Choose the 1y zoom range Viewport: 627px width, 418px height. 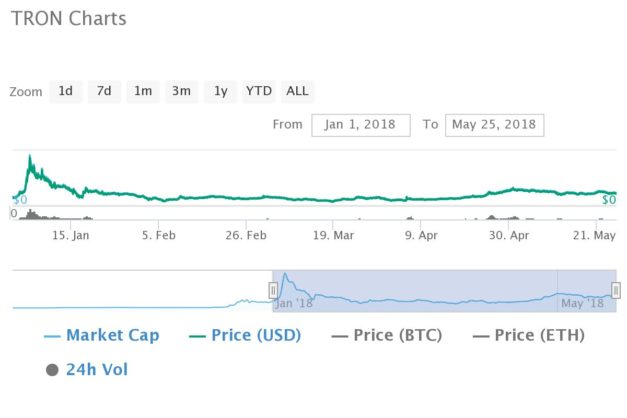click(x=220, y=91)
